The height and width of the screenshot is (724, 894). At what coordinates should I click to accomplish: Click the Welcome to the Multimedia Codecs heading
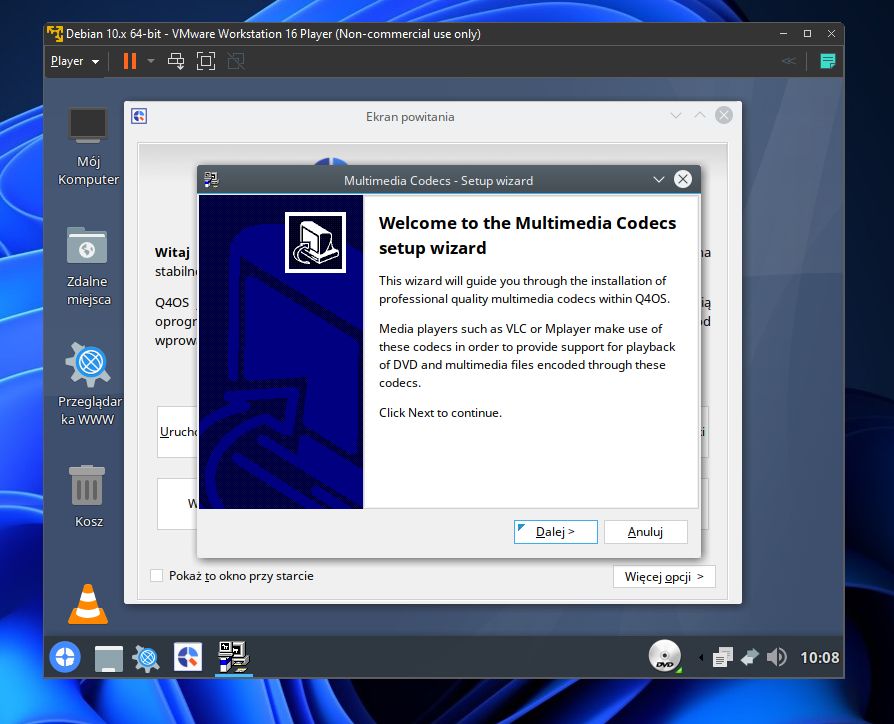(x=527, y=235)
